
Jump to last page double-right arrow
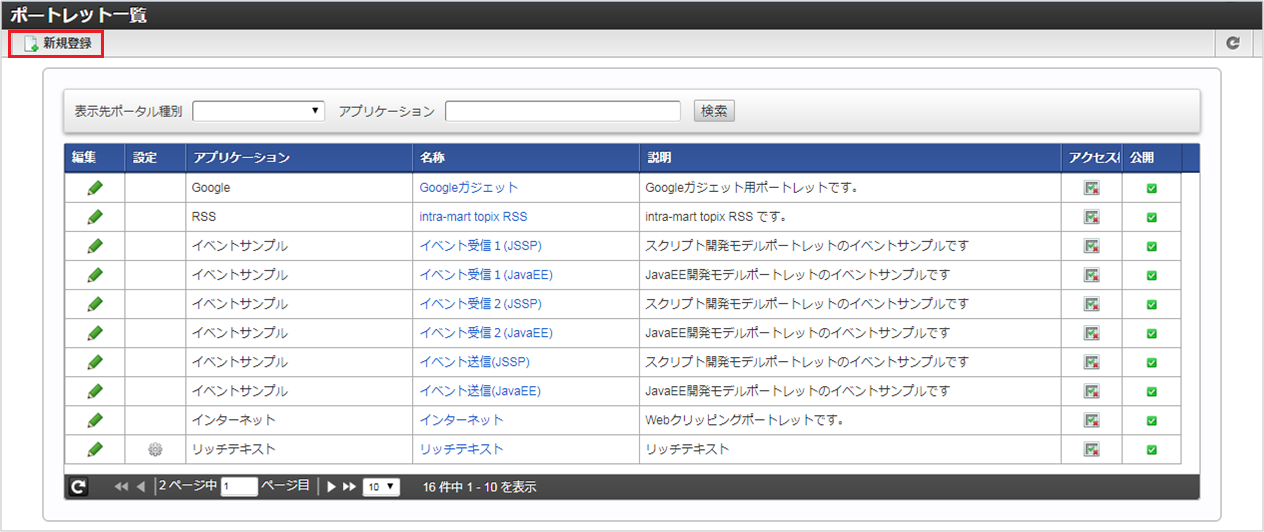(349, 487)
